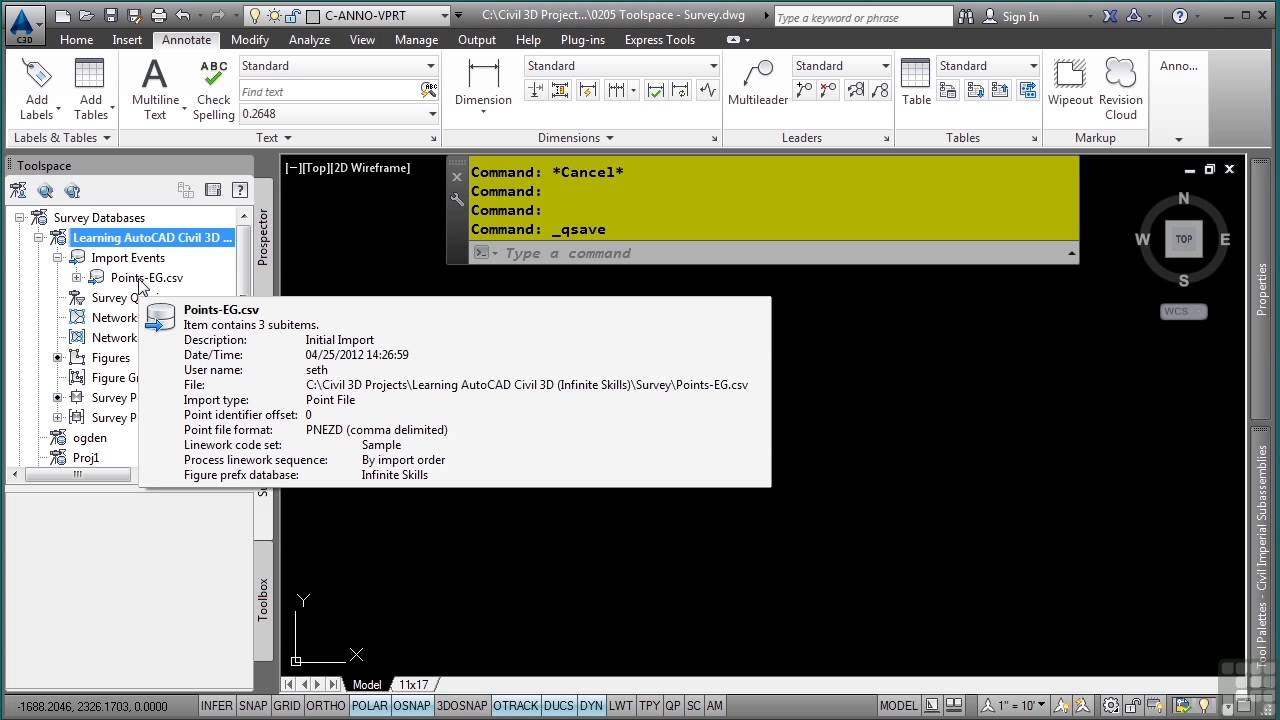1280x720 pixels.
Task: Click the workspace switching gear icon
Action: click(x=1110, y=706)
